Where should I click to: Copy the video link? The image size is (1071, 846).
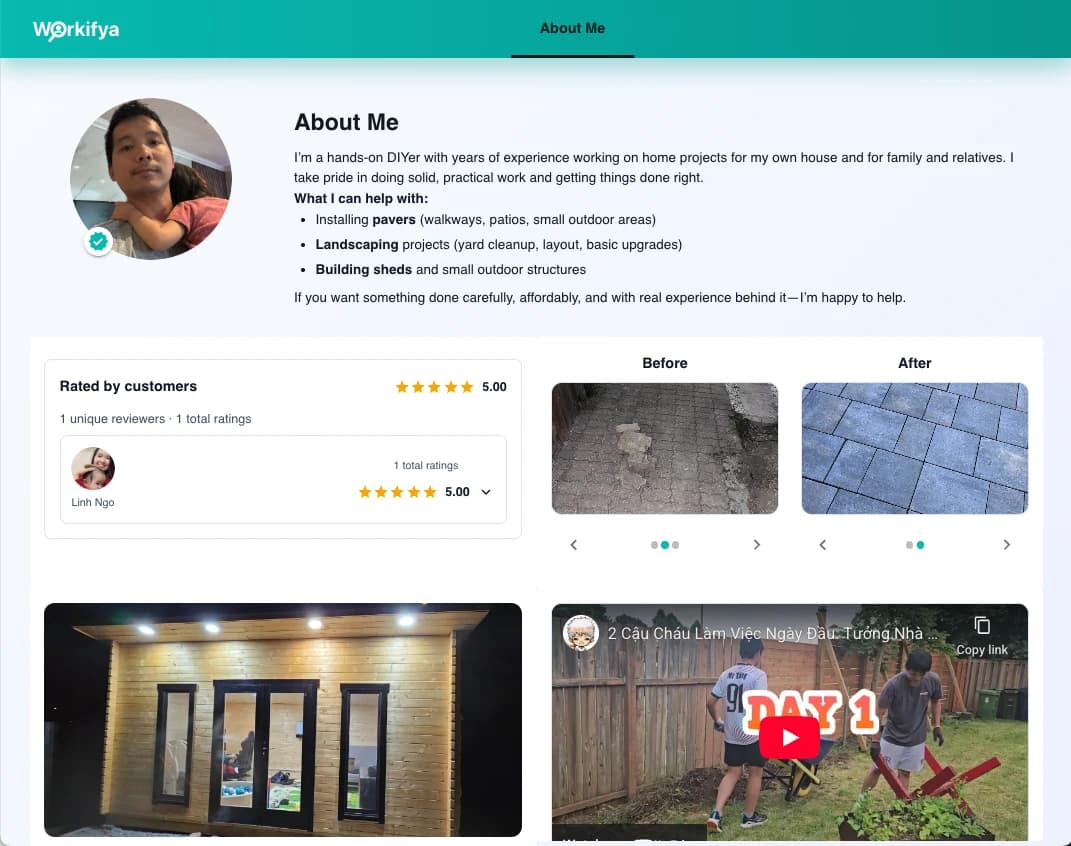click(982, 636)
